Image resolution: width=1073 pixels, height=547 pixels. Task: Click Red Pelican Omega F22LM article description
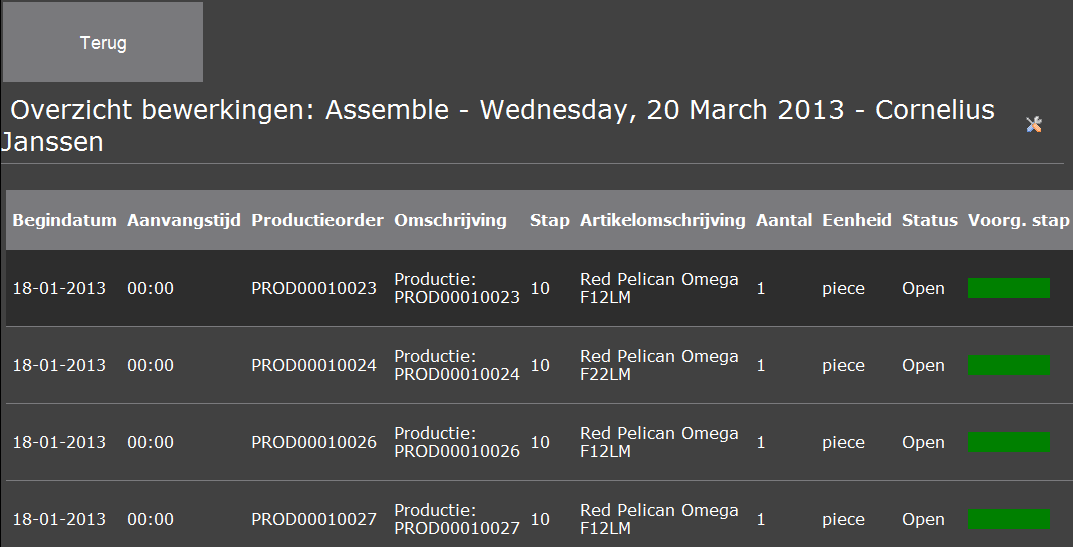click(x=659, y=366)
